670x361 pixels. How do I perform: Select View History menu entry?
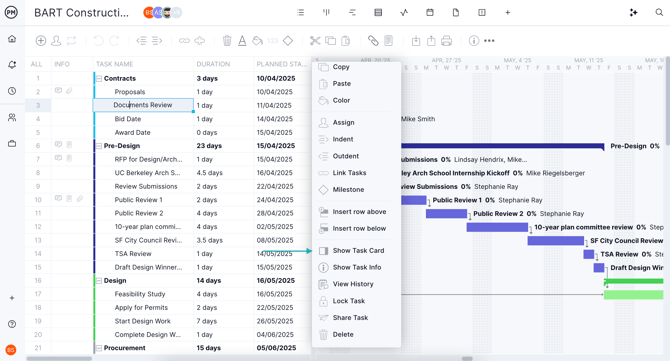coord(353,284)
